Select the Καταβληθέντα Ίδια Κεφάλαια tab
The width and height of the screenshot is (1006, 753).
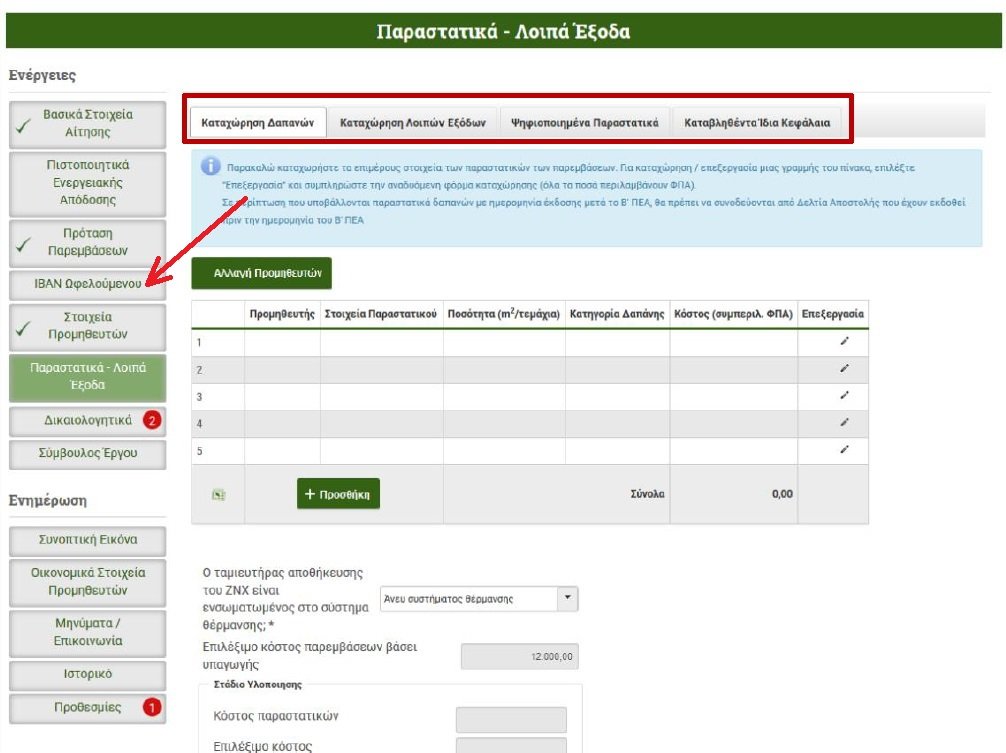tap(758, 123)
